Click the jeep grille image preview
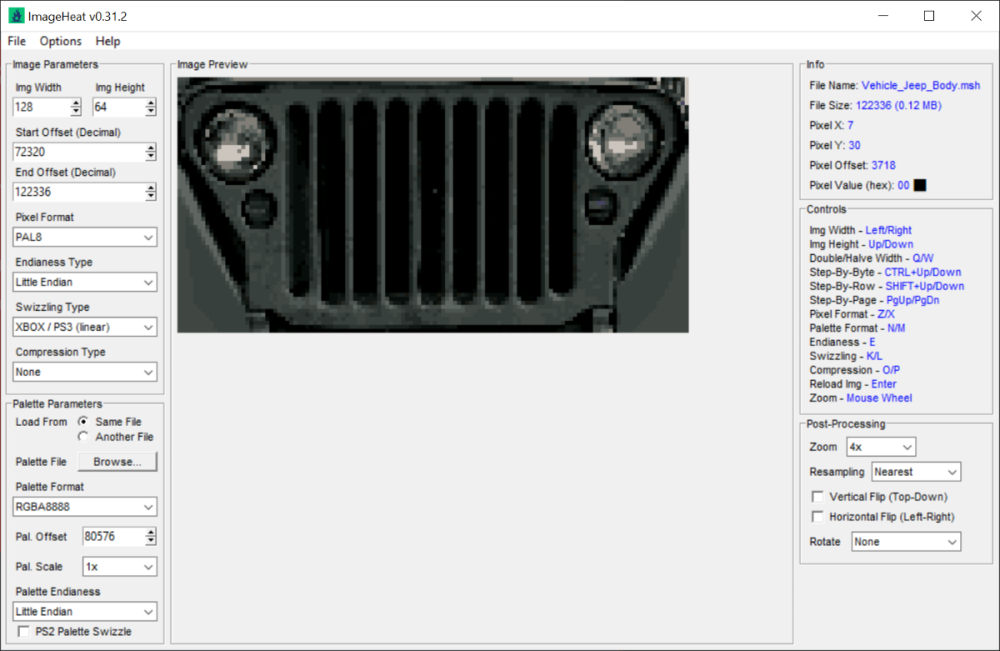The height and width of the screenshot is (651, 1000). (433, 205)
